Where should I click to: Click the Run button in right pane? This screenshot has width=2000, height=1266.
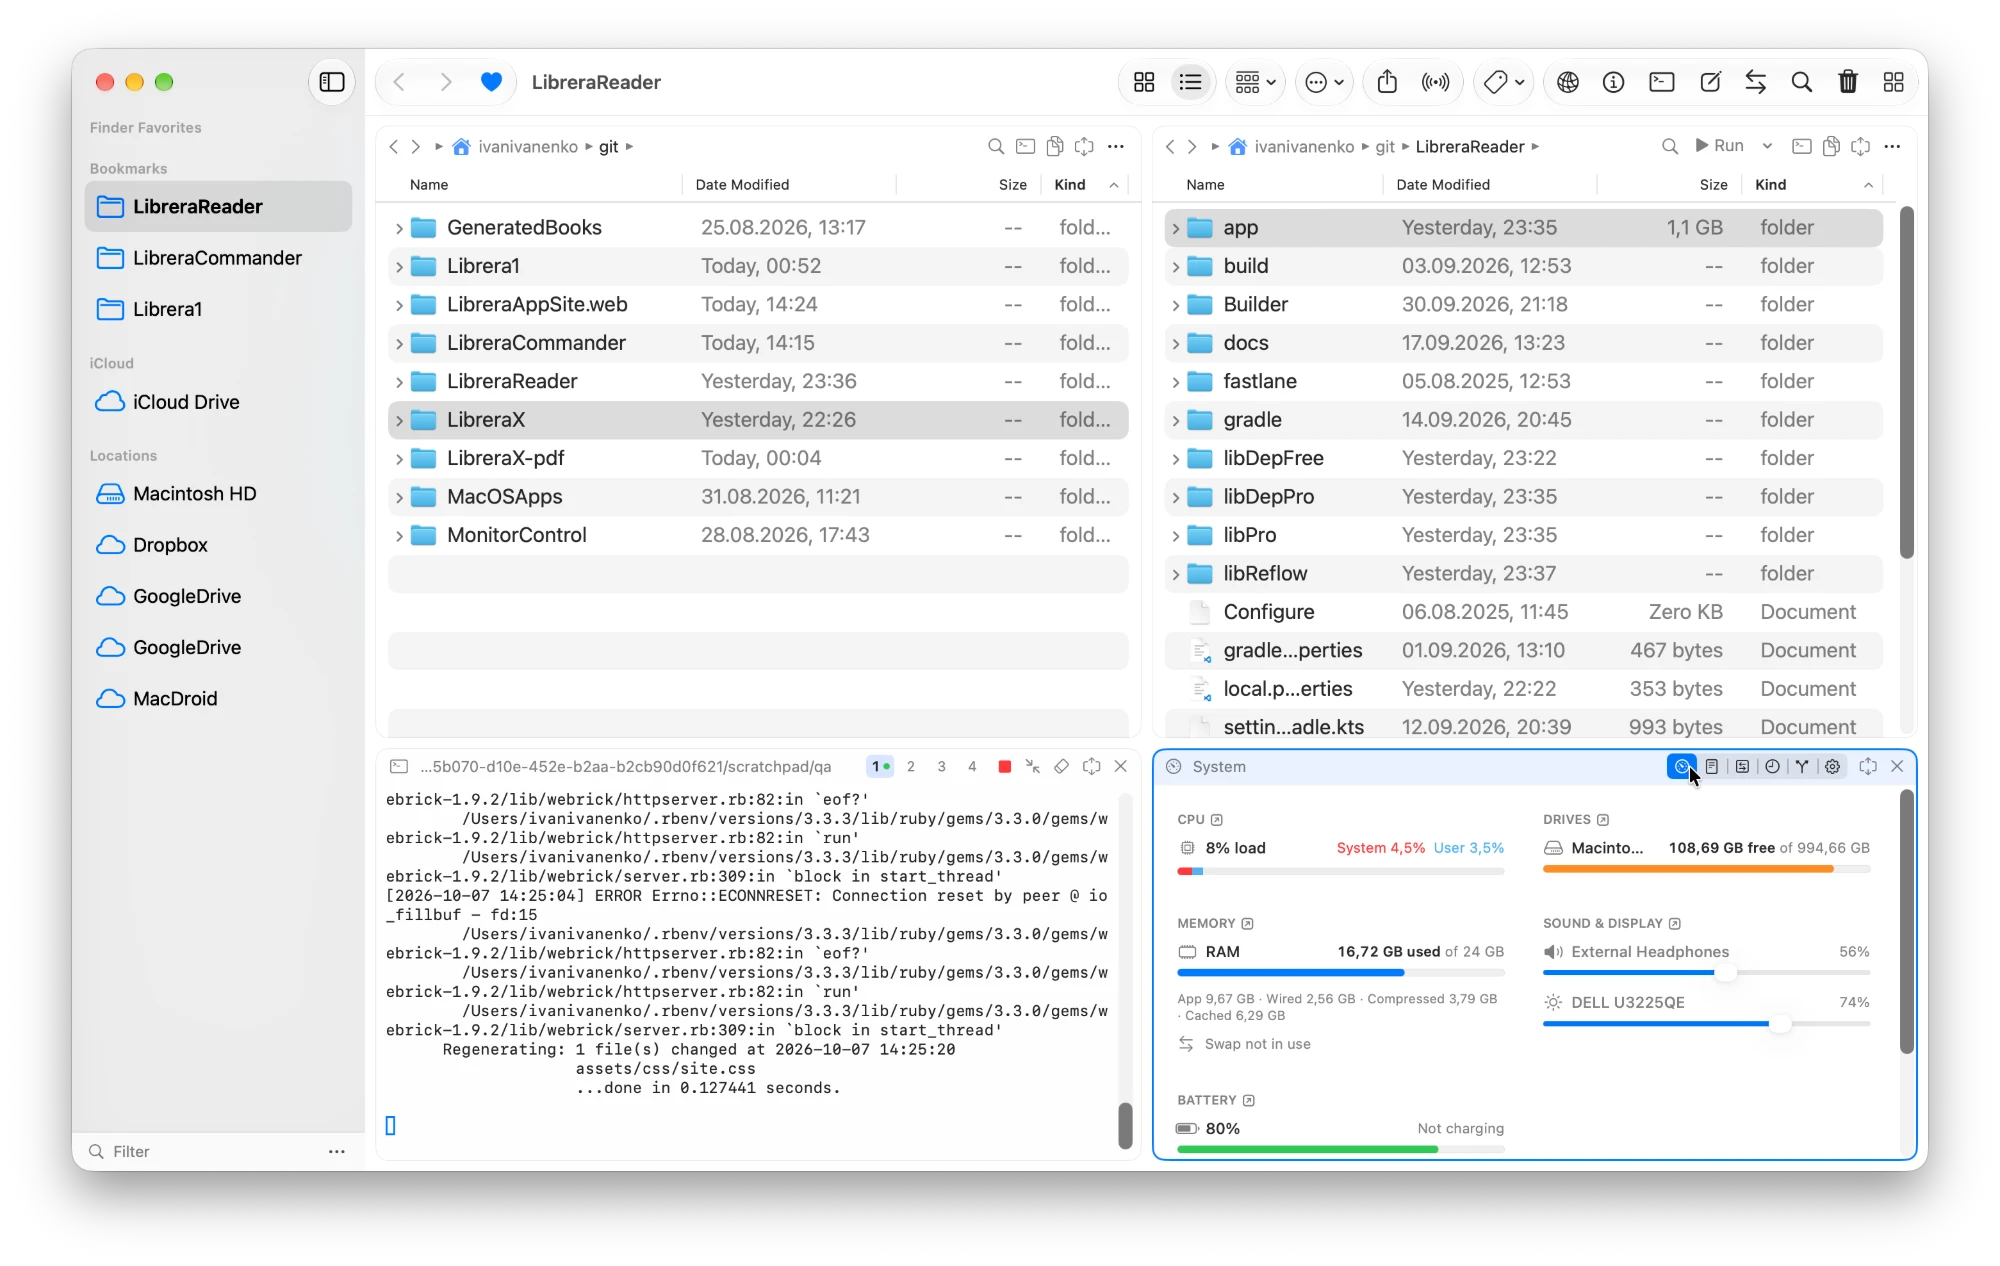(x=1719, y=146)
